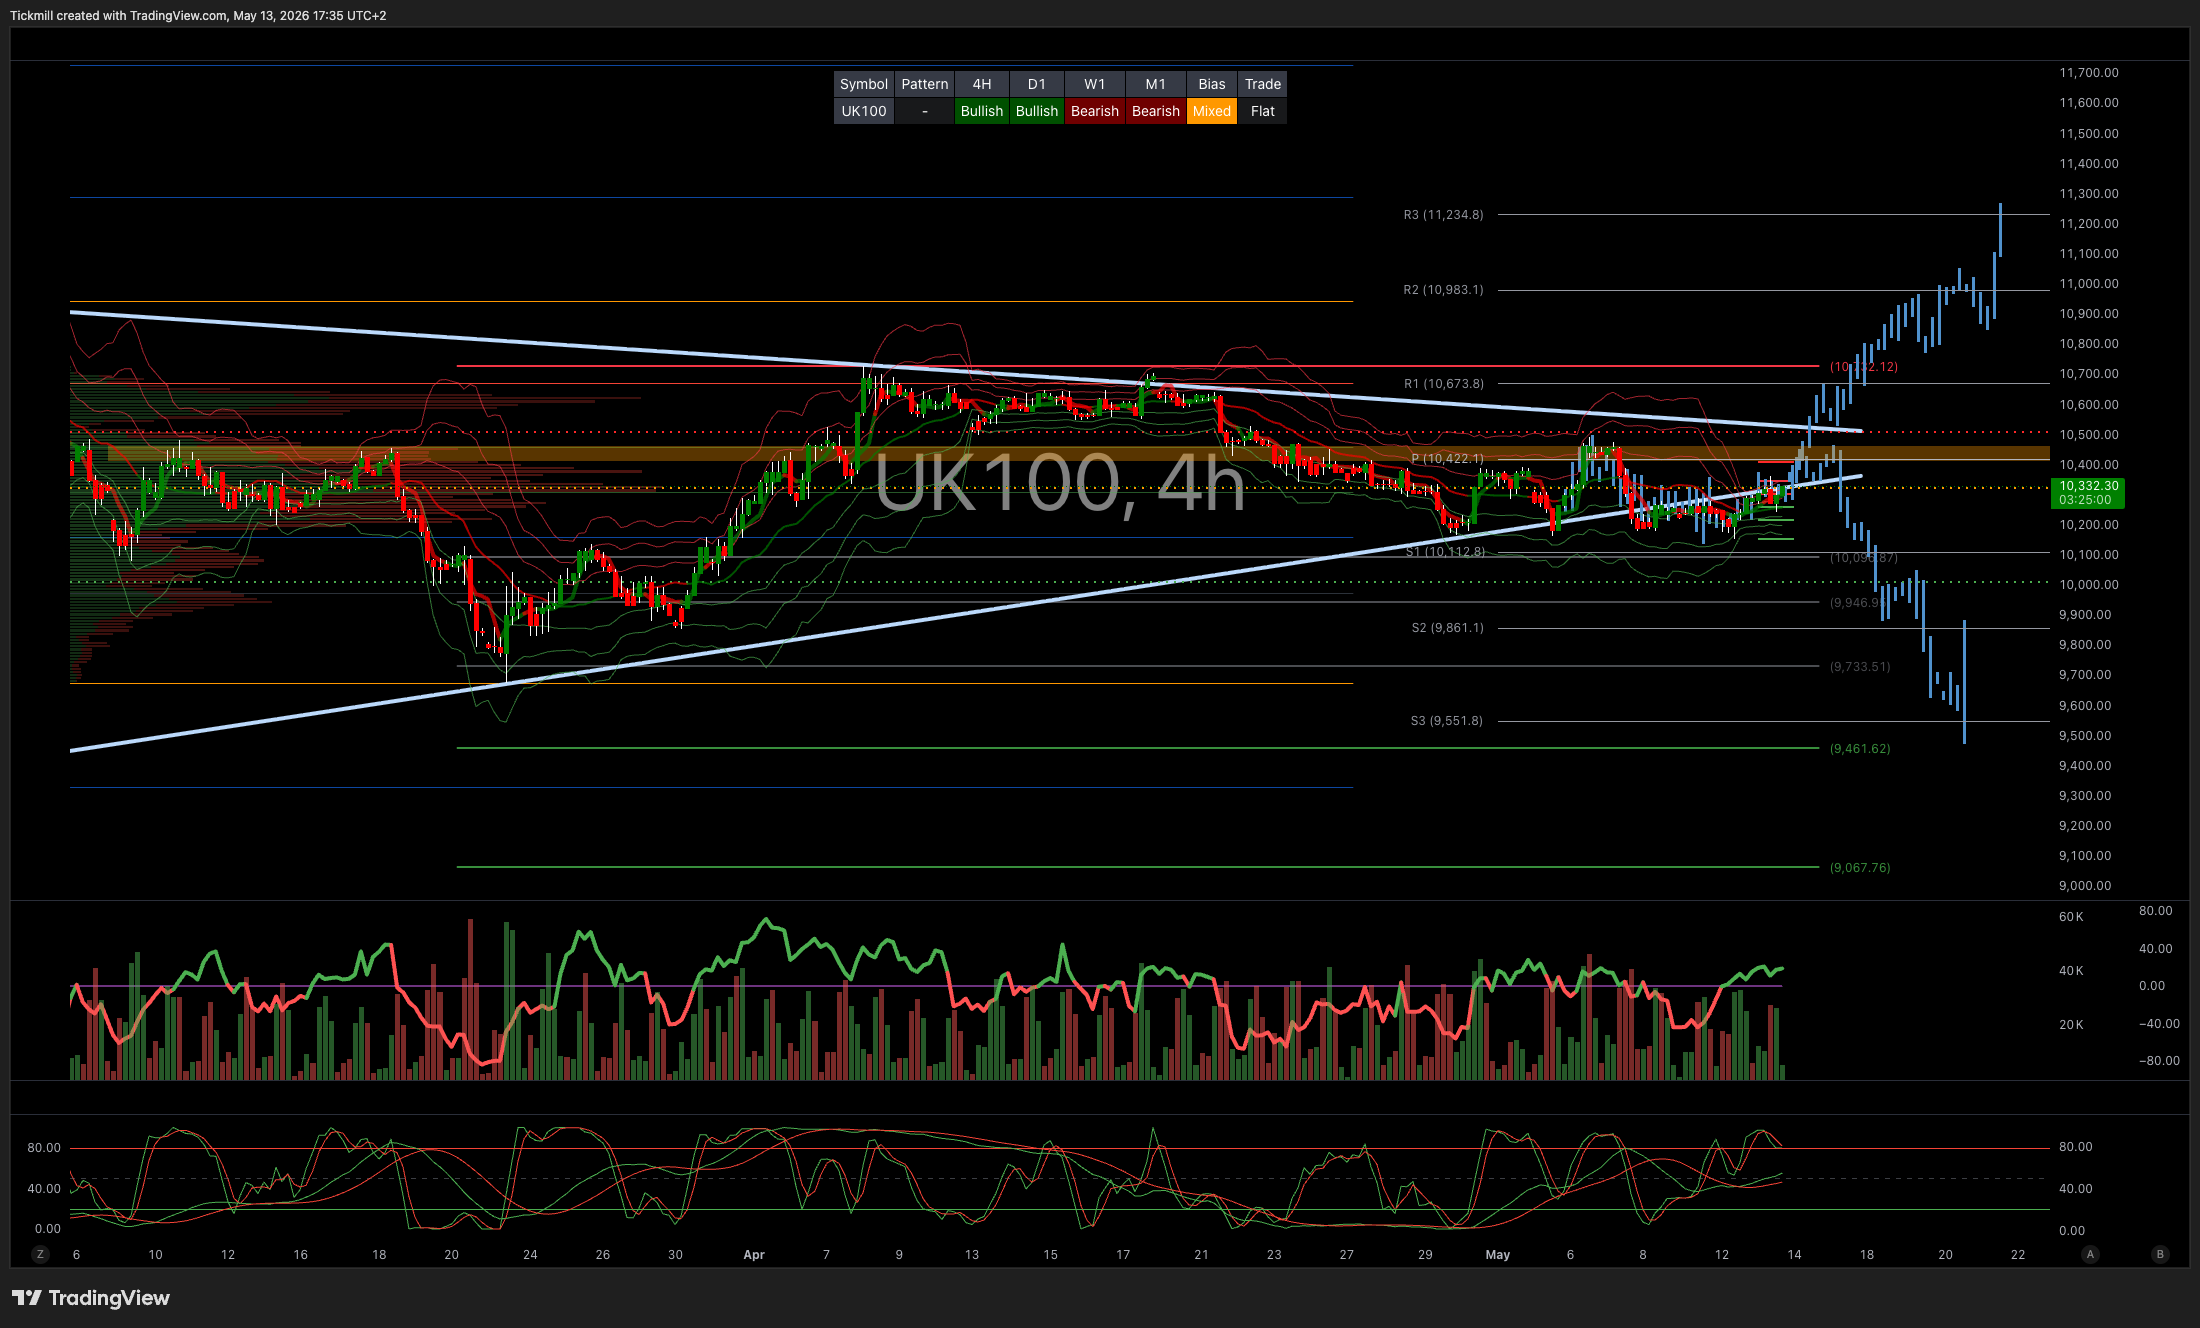
Task: Click the M1 column header
Action: pos(1156,84)
